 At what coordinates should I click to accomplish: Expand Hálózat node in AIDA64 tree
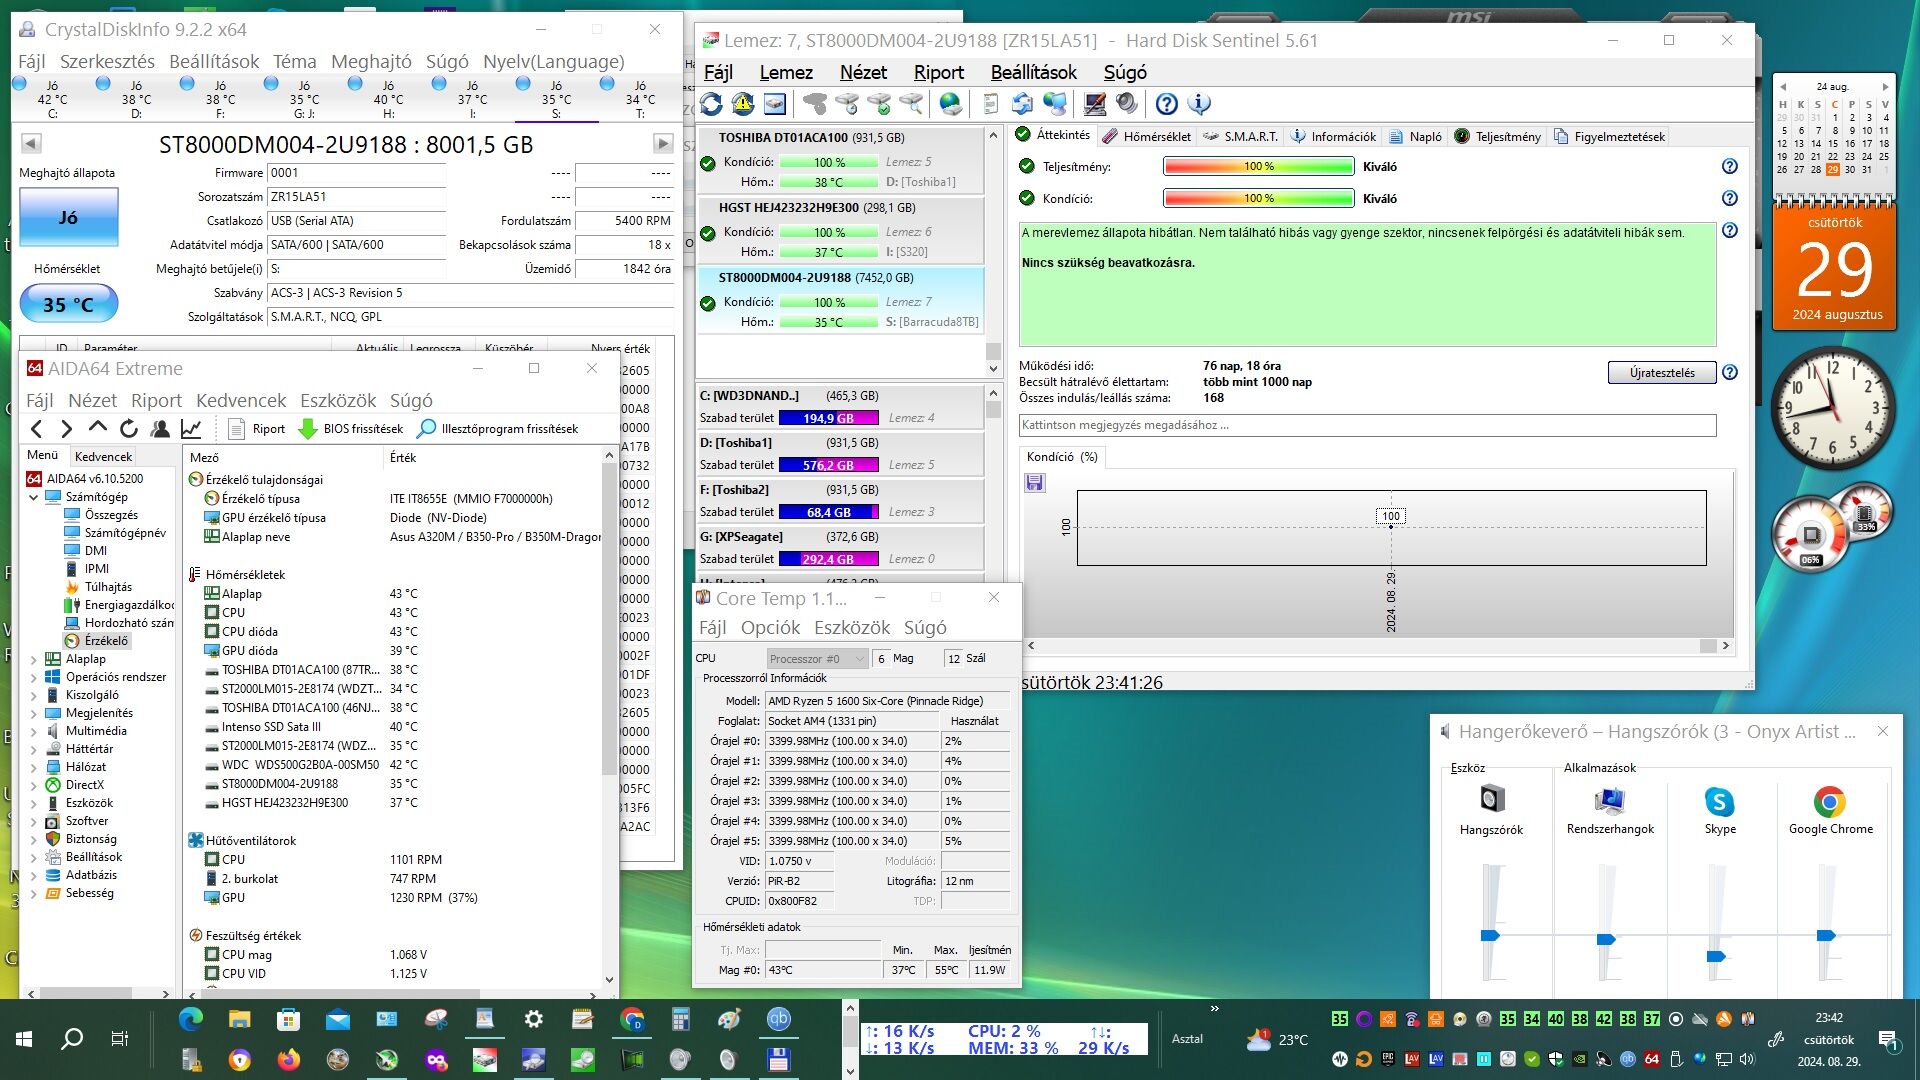coord(33,768)
